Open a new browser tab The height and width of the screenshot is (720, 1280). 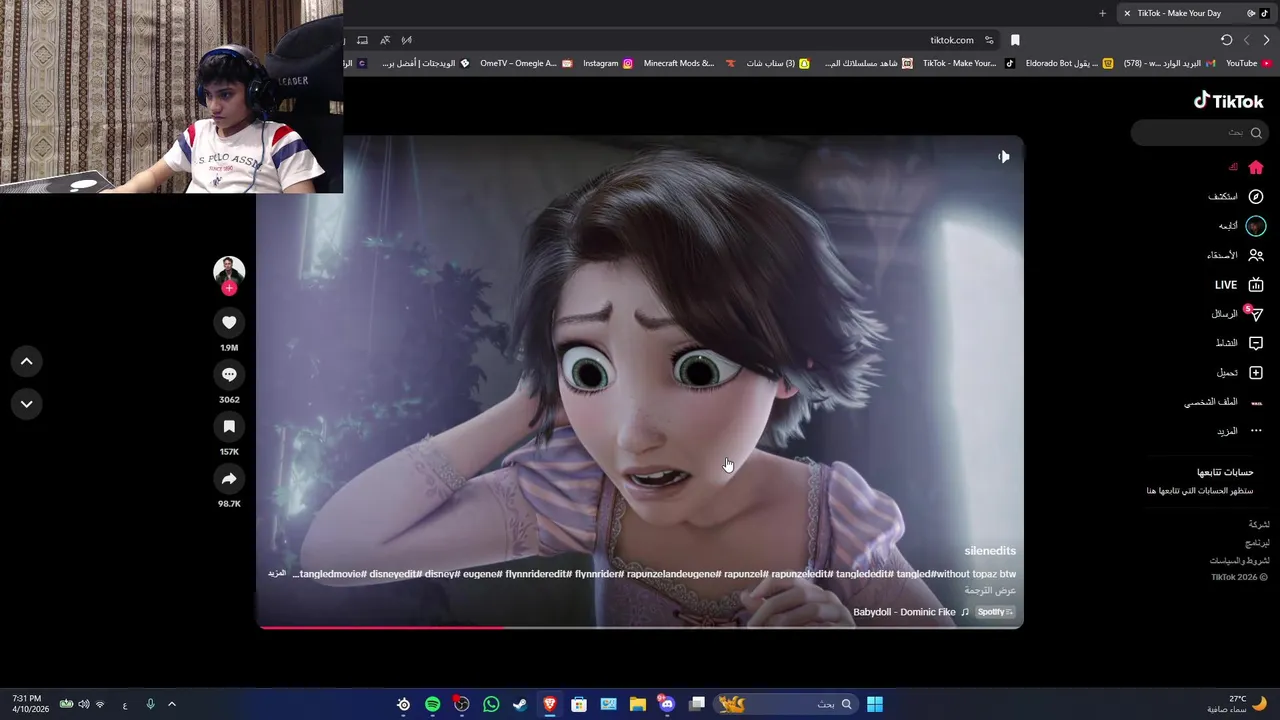[1102, 13]
